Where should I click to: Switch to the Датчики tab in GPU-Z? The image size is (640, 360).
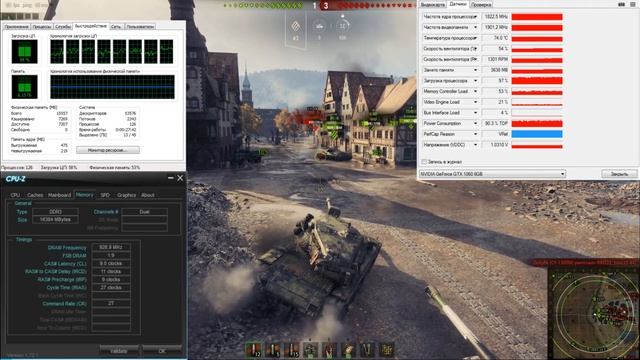tap(457, 4)
